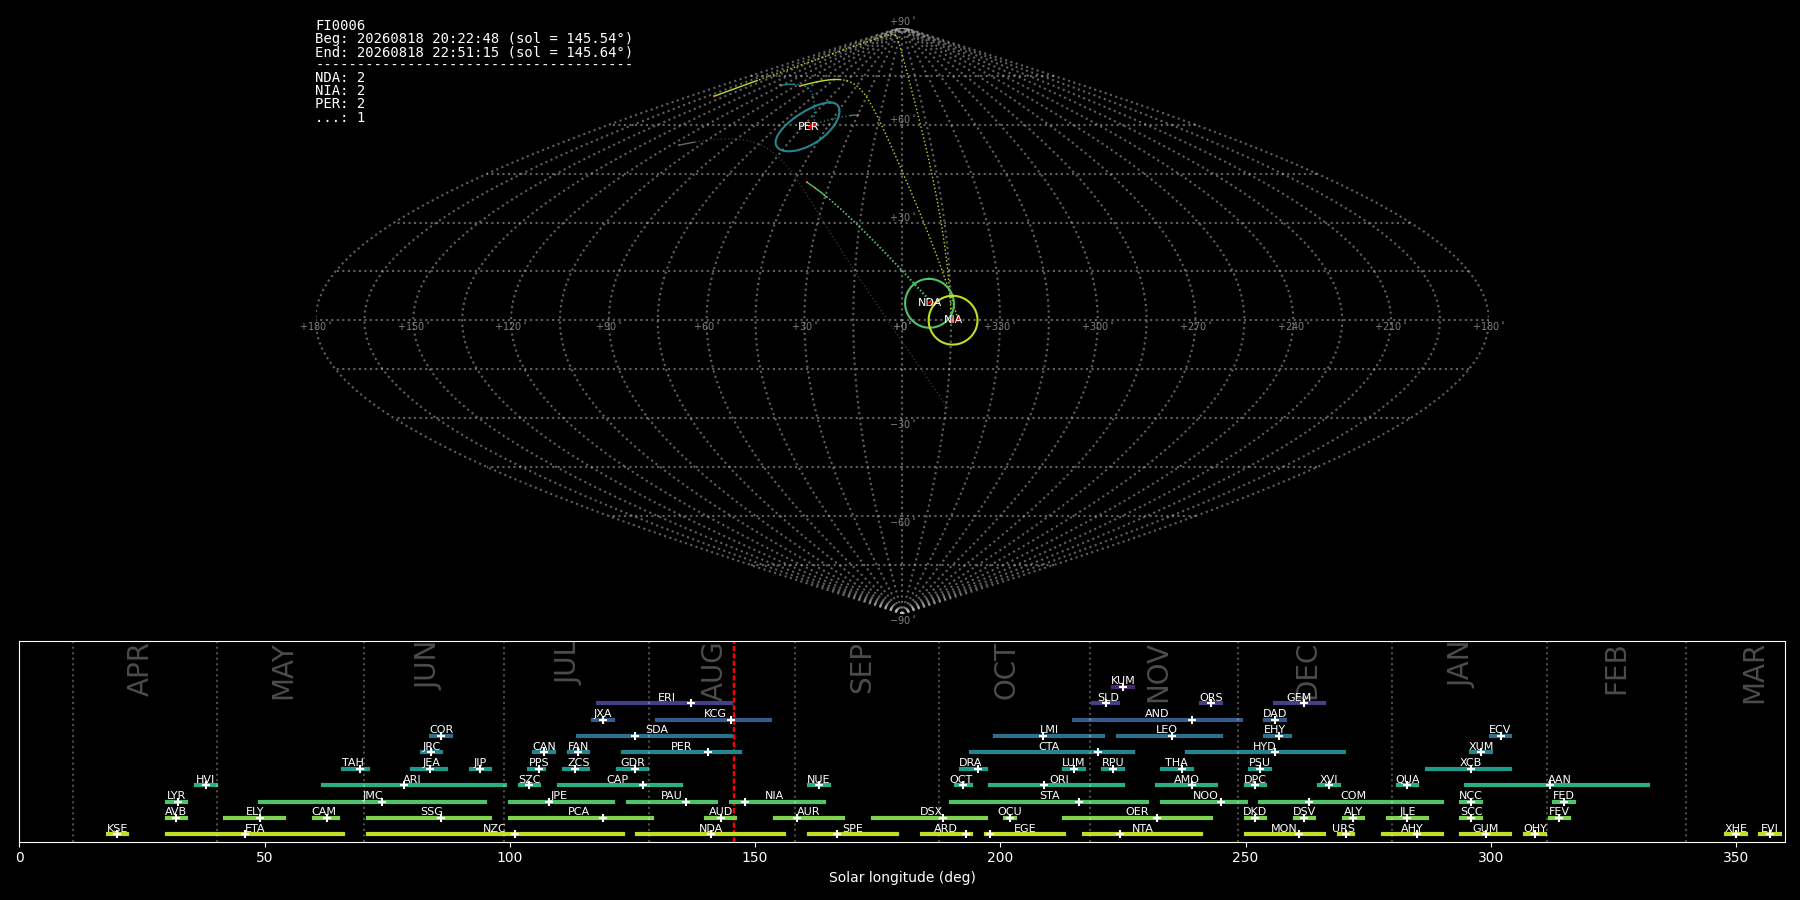Click the 'Beg: 20260818 20:22:48' header line
1800x900 pixels.
474,39
